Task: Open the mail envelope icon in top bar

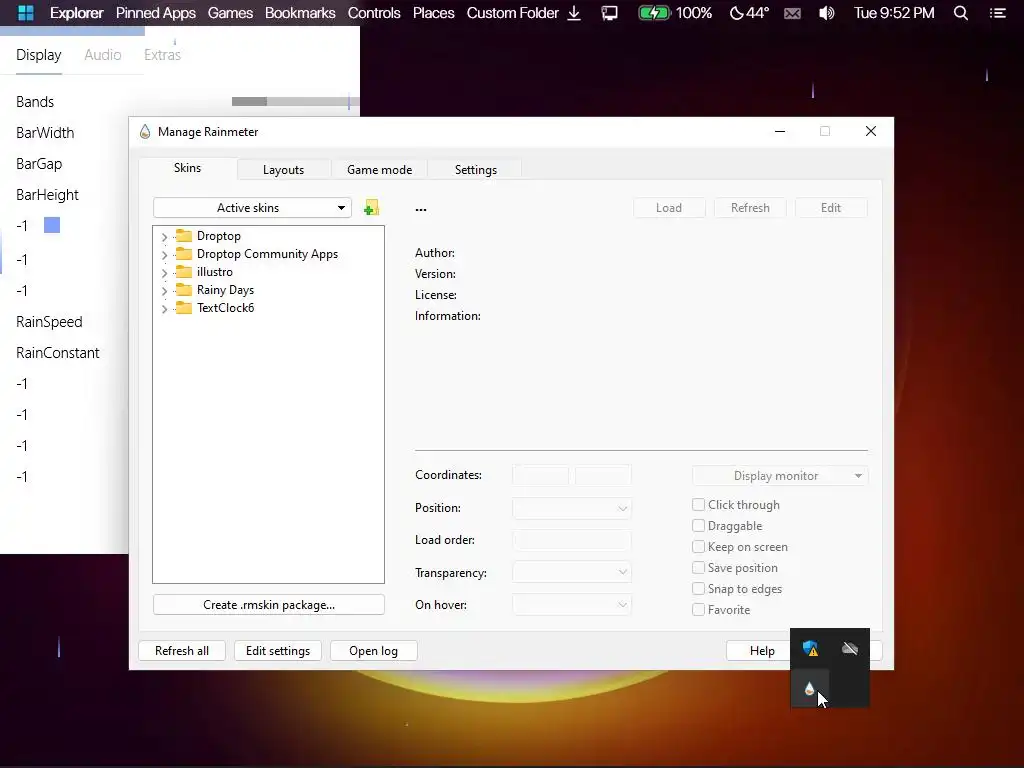Action: (792, 13)
